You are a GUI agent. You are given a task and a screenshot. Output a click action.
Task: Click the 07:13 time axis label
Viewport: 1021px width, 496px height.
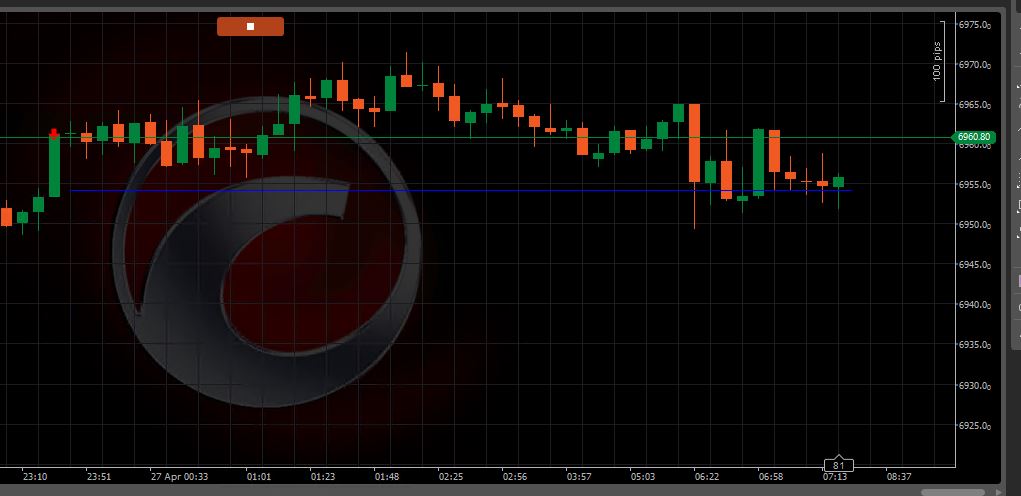click(835, 477)
